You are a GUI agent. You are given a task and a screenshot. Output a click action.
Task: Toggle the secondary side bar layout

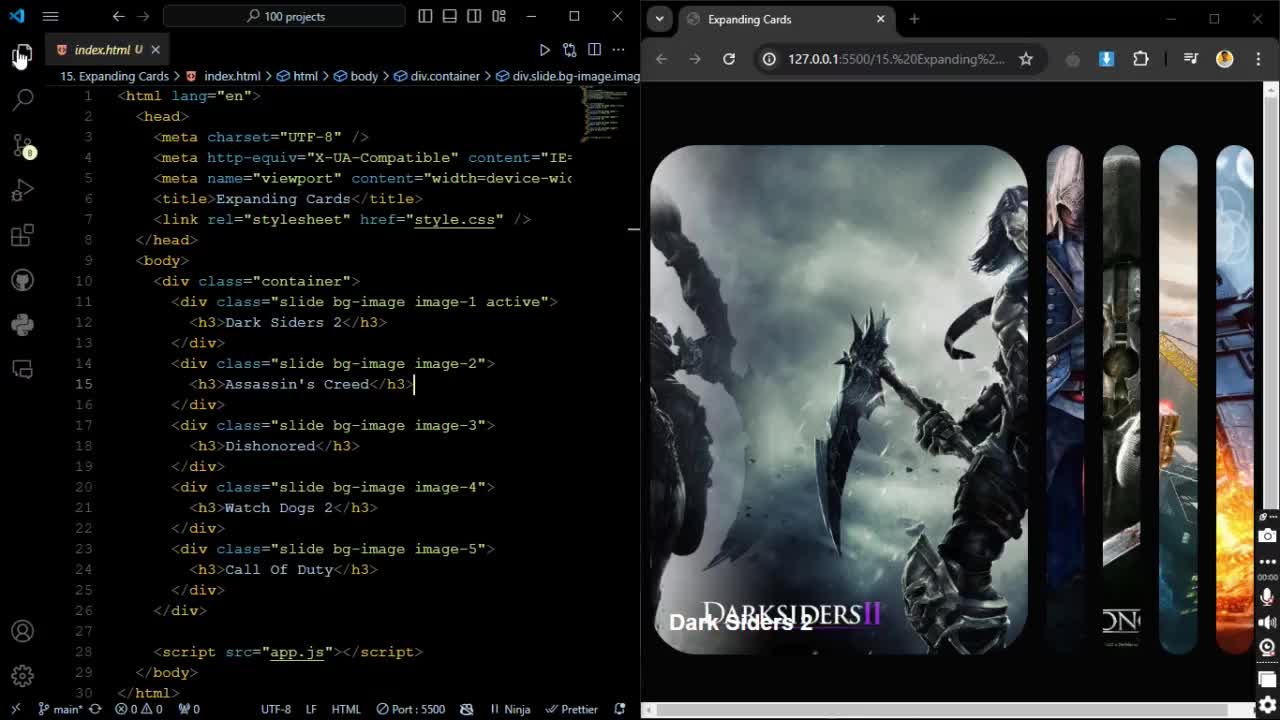(x=474, y=16)
